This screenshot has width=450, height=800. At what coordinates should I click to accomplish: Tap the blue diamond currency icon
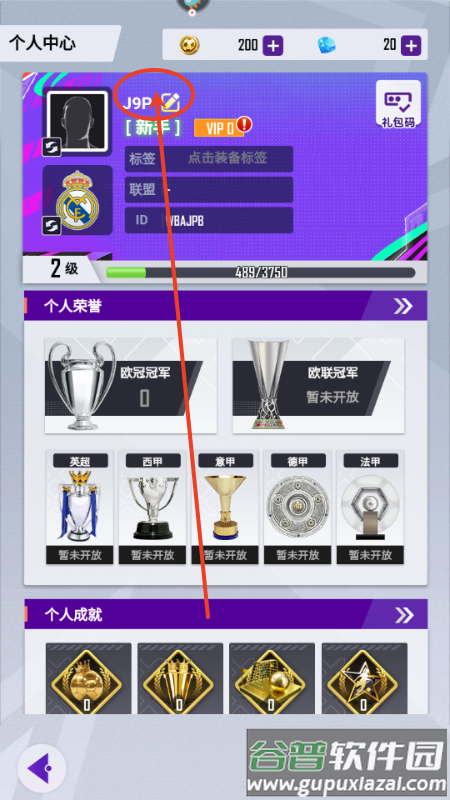click(x=327, y=46)
